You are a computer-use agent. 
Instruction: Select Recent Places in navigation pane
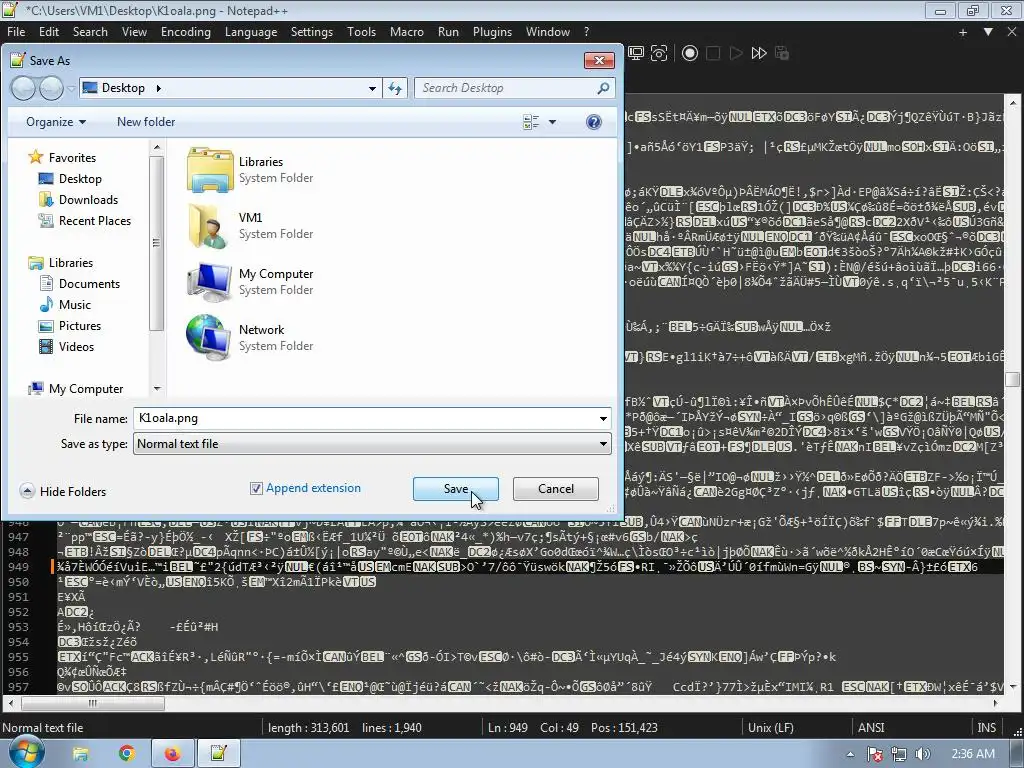pos(95,221)
